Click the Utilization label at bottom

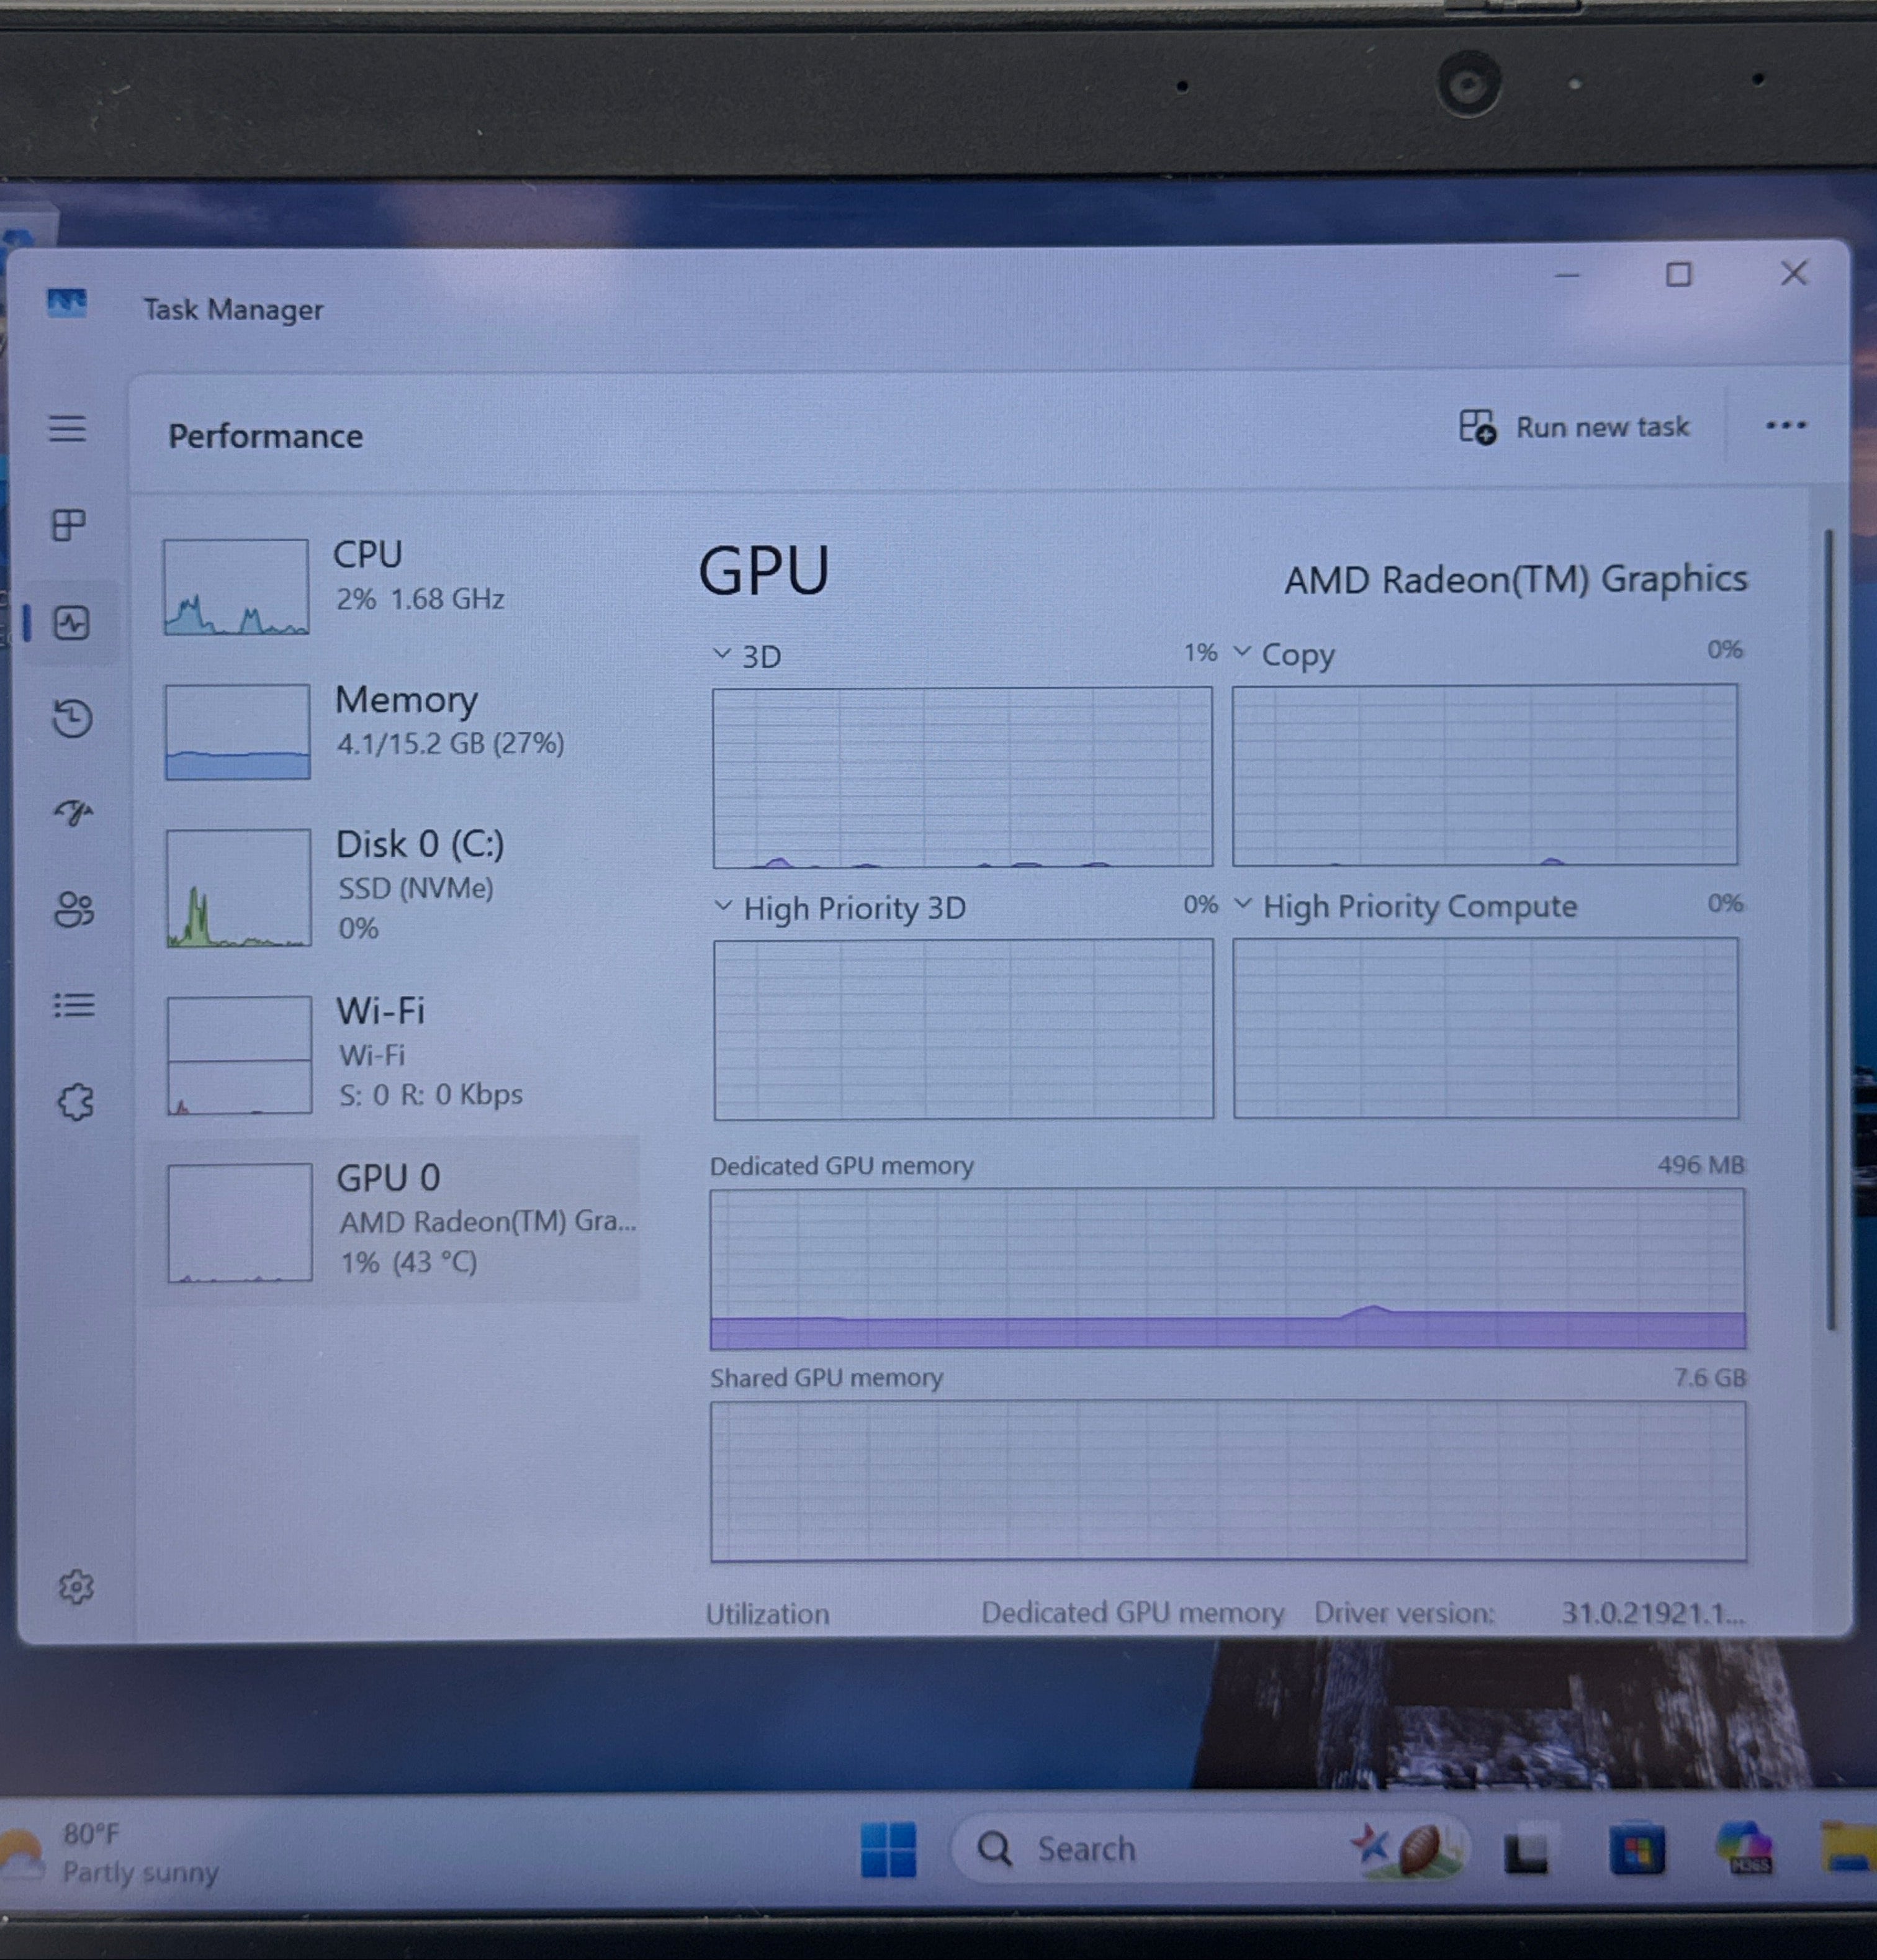[768, 1613]
